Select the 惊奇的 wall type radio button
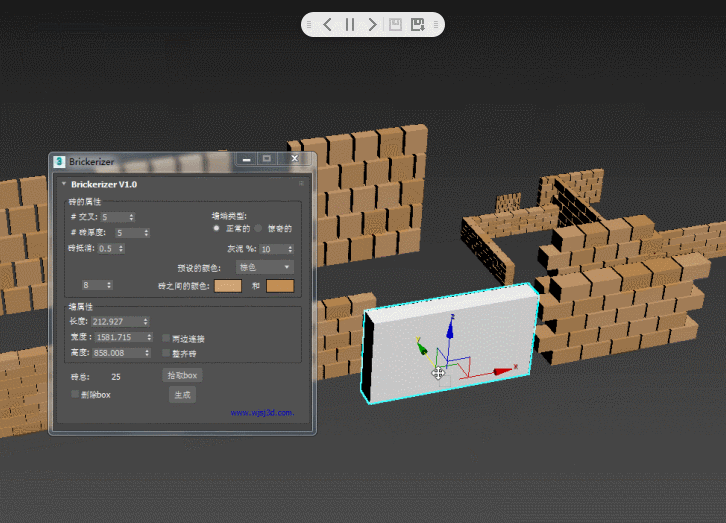Image resolution: width=726 pixels, height=523 pixels. click(259, 228)
